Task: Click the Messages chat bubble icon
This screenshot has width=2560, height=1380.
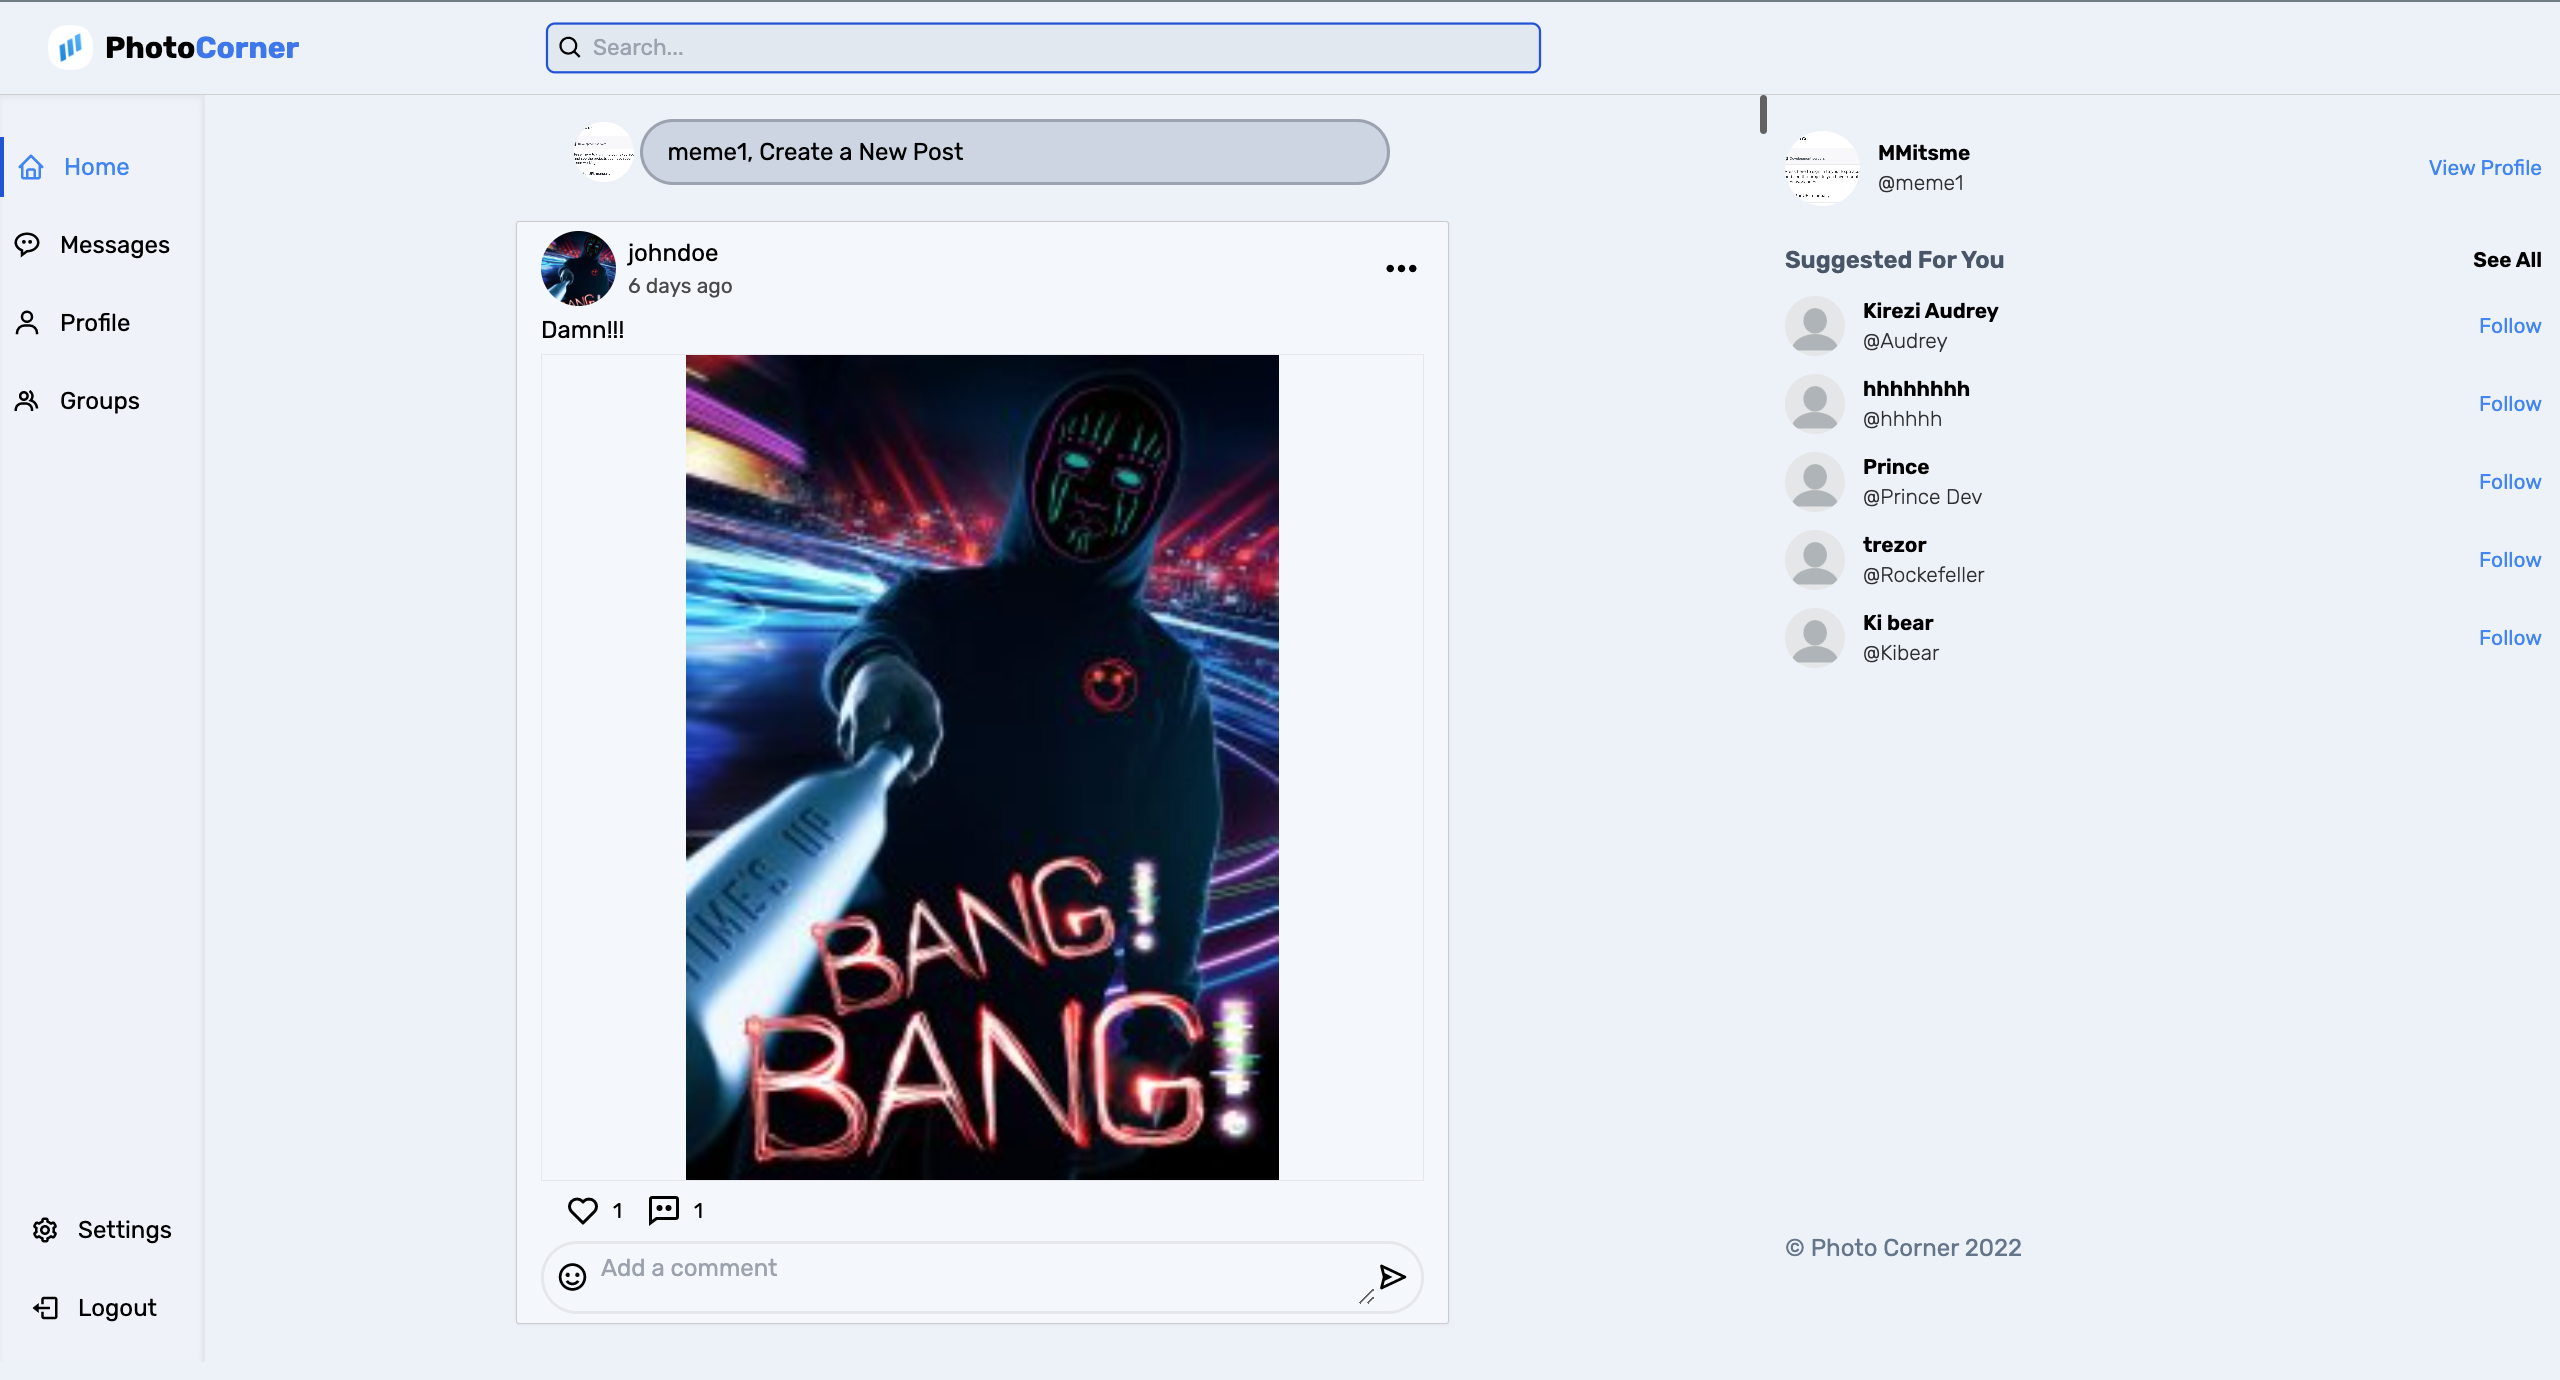Action: point(28,244)
